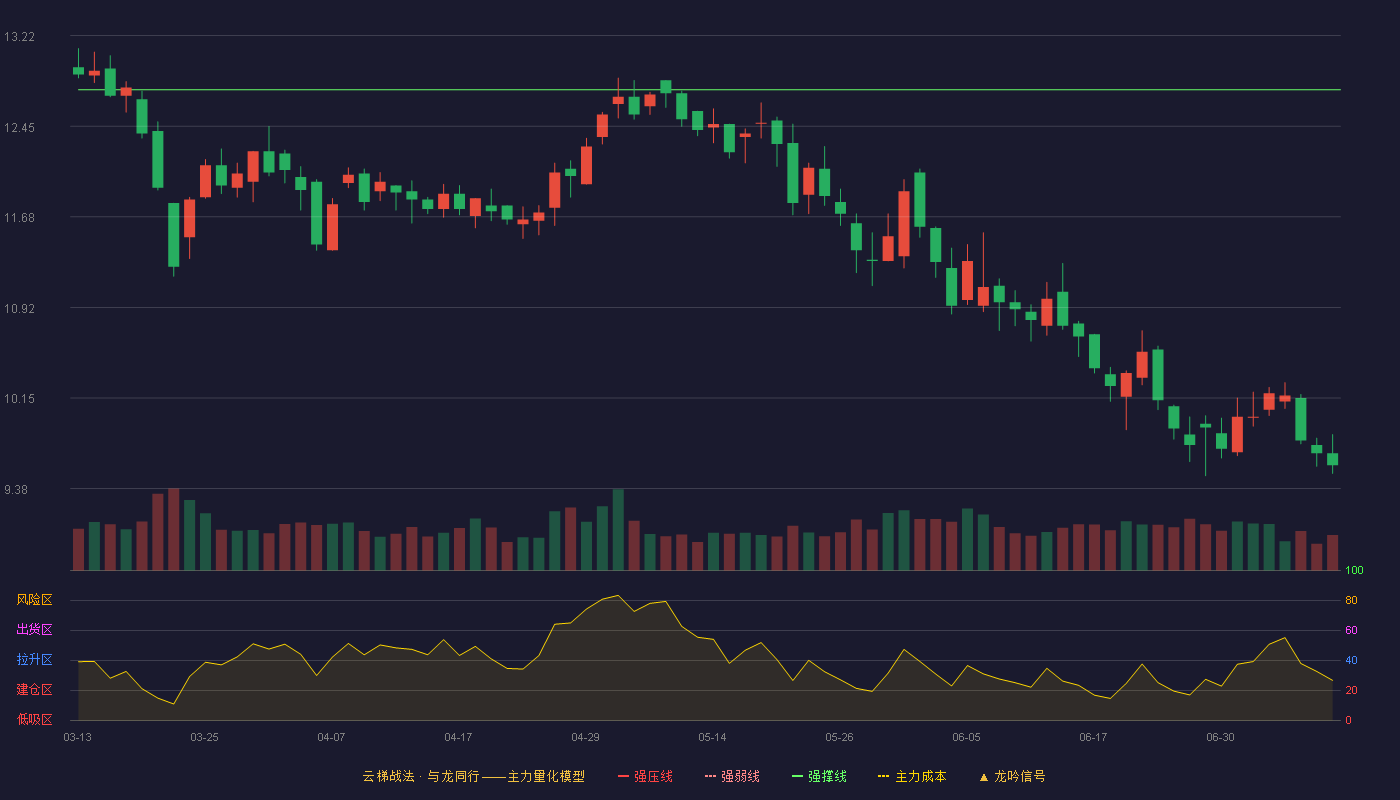Click the orange 80 indicator scale value
Image resolution: width=1400 pixels, height=800 pixels.
pyautogui.click(x=1351, y=601)
